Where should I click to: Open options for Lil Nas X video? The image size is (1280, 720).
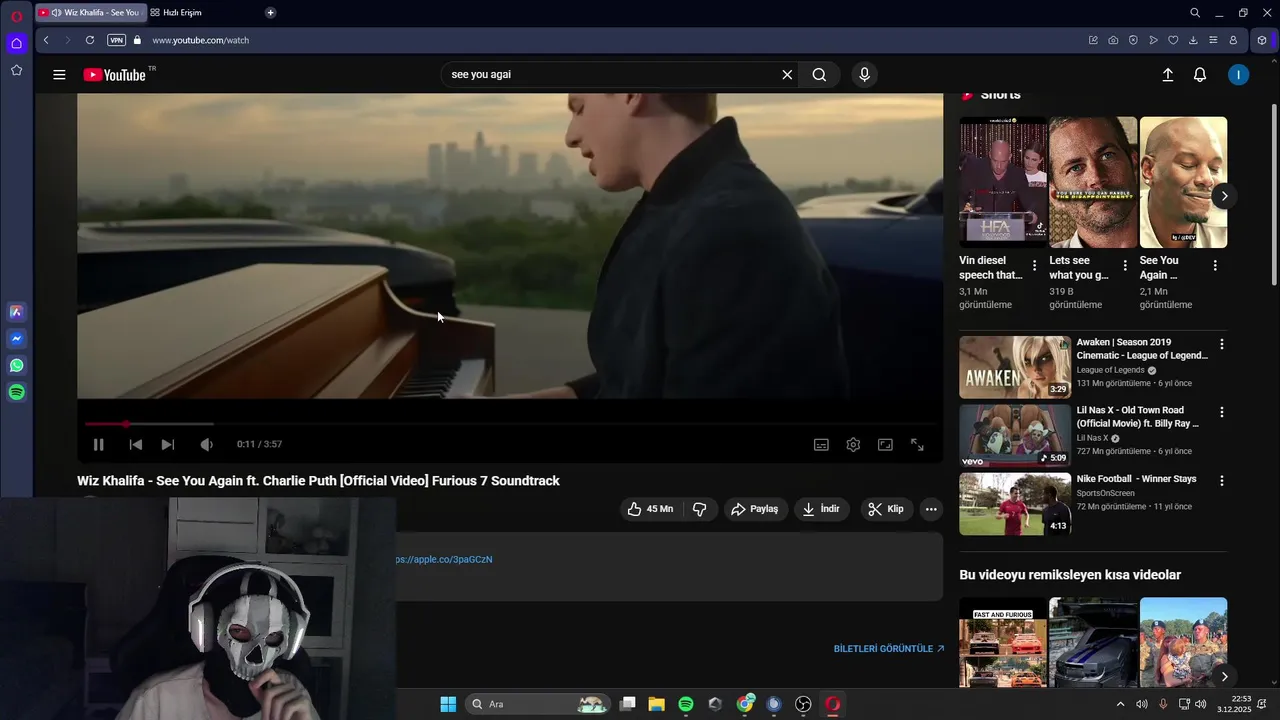click(x=1221, y=412)
